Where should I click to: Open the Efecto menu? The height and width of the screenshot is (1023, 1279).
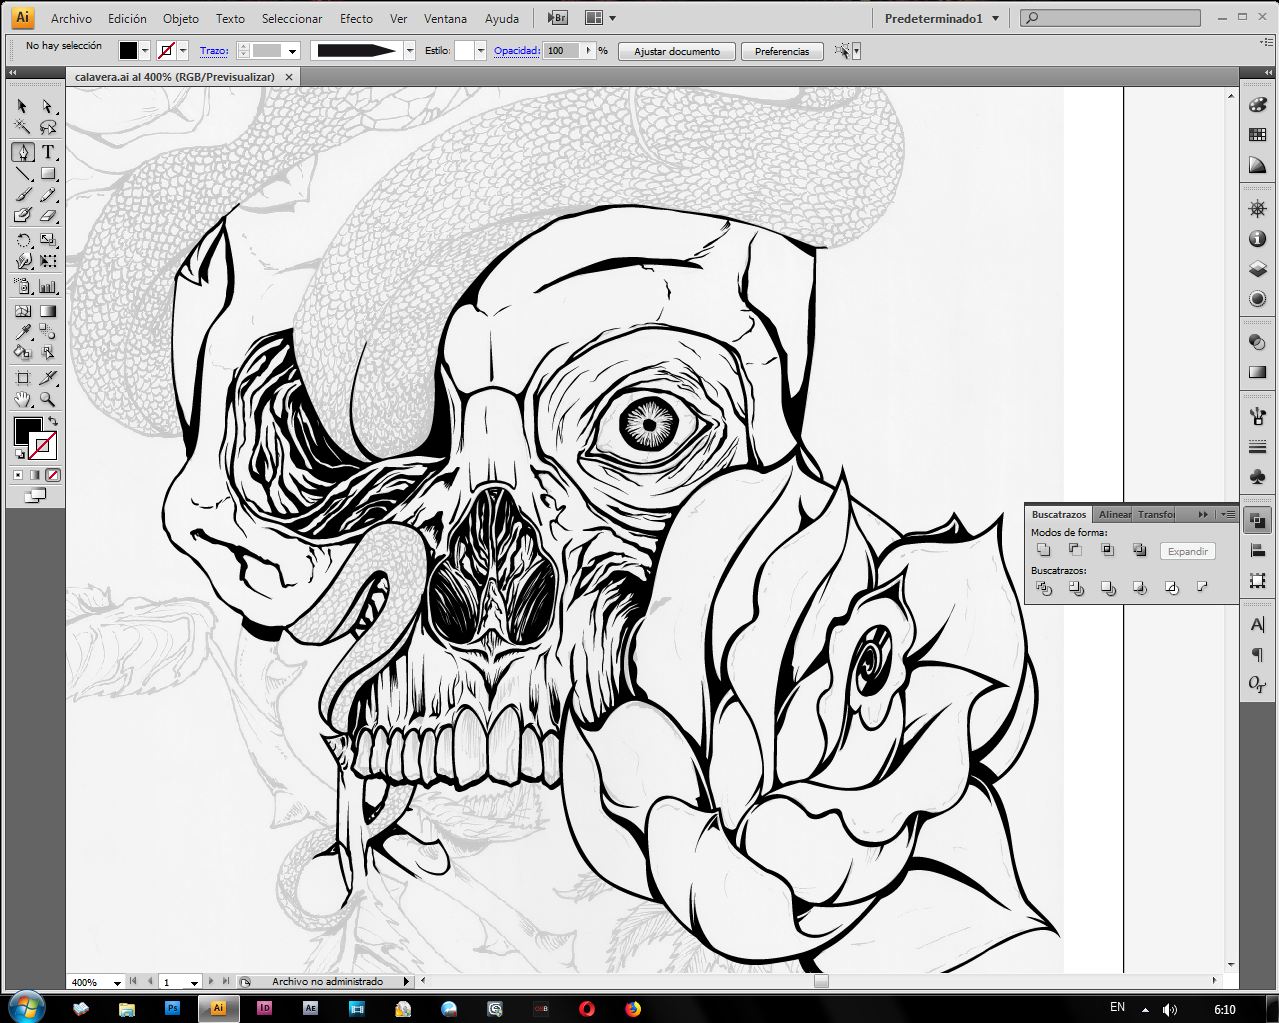click(356, 18)
